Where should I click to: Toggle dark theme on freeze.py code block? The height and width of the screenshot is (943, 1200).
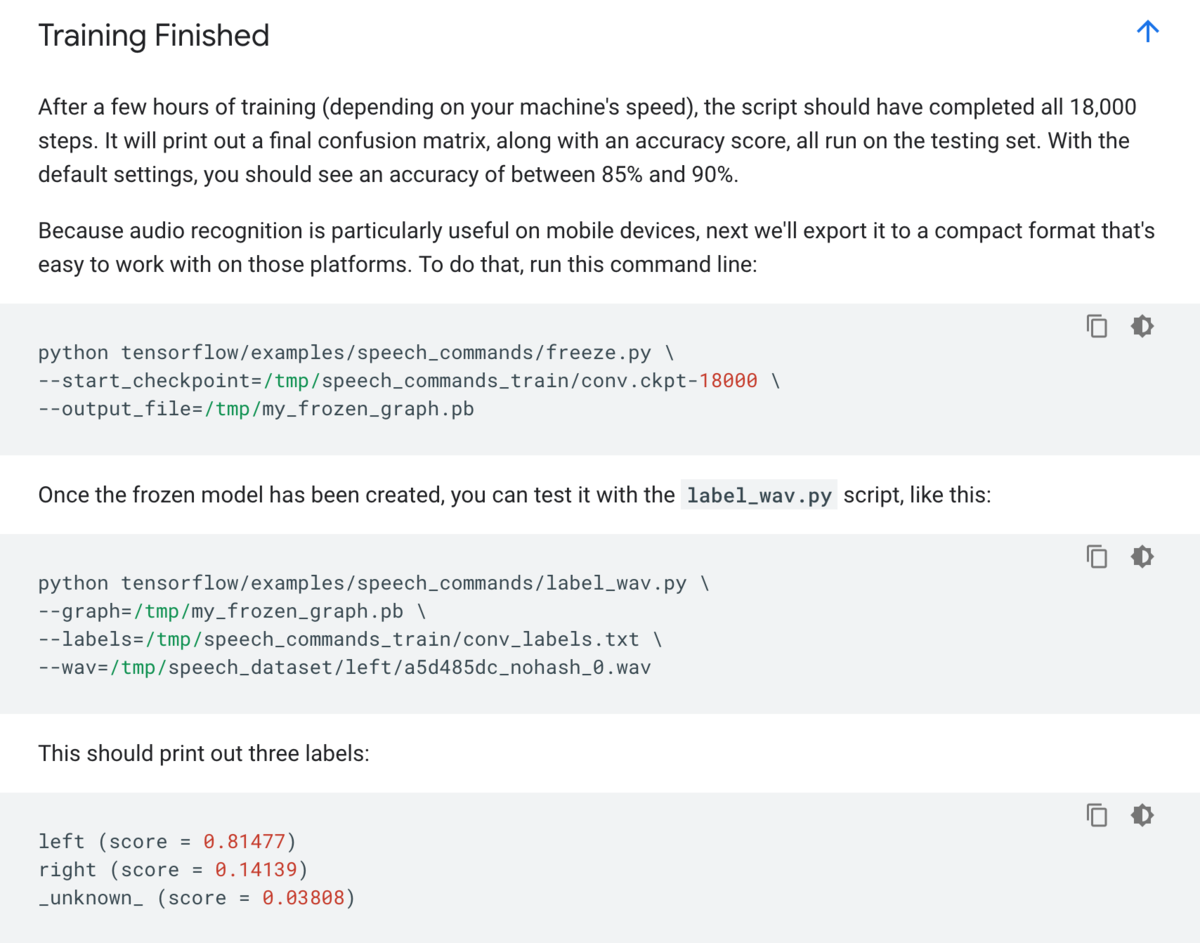1142,327
